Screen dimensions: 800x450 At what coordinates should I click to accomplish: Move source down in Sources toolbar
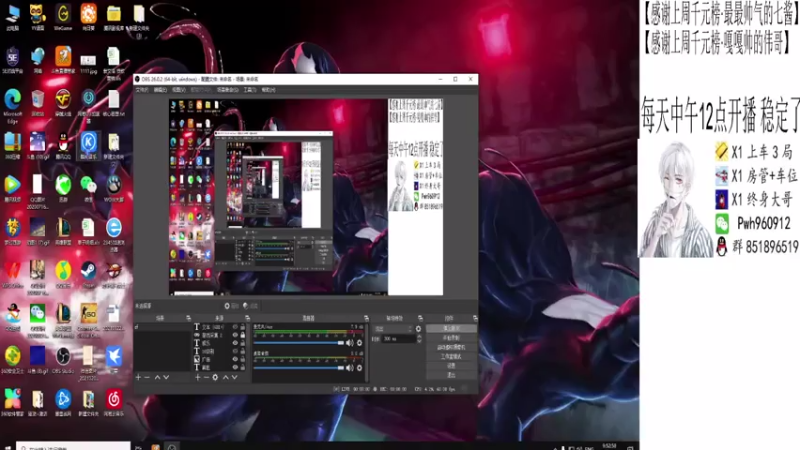(x=235, y=378)
